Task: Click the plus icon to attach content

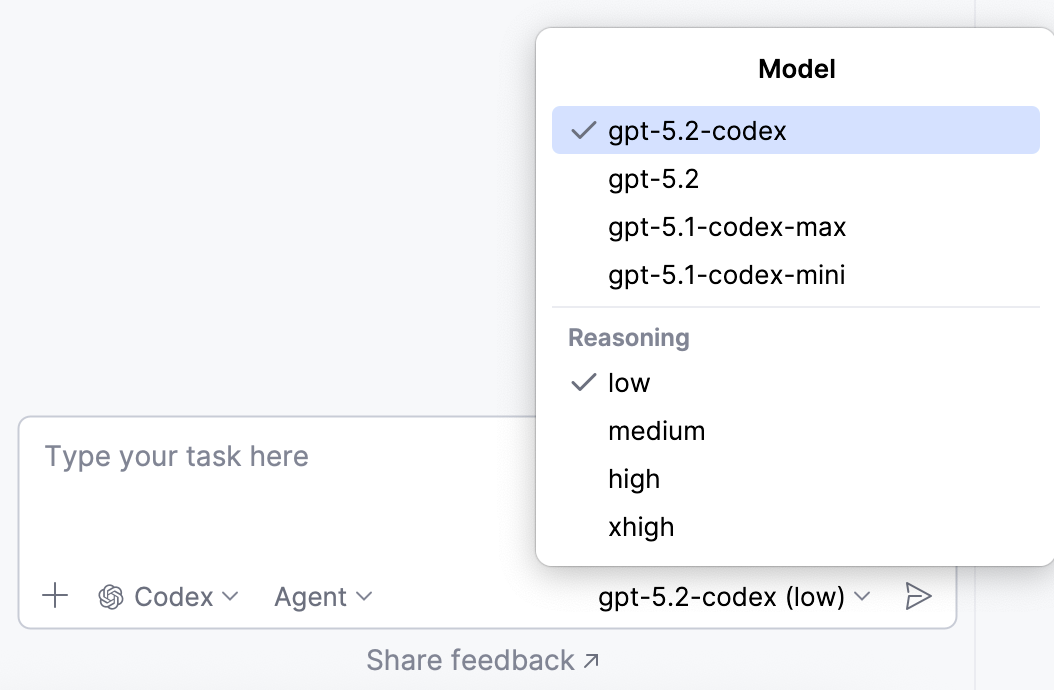Action: pos(55,596)
